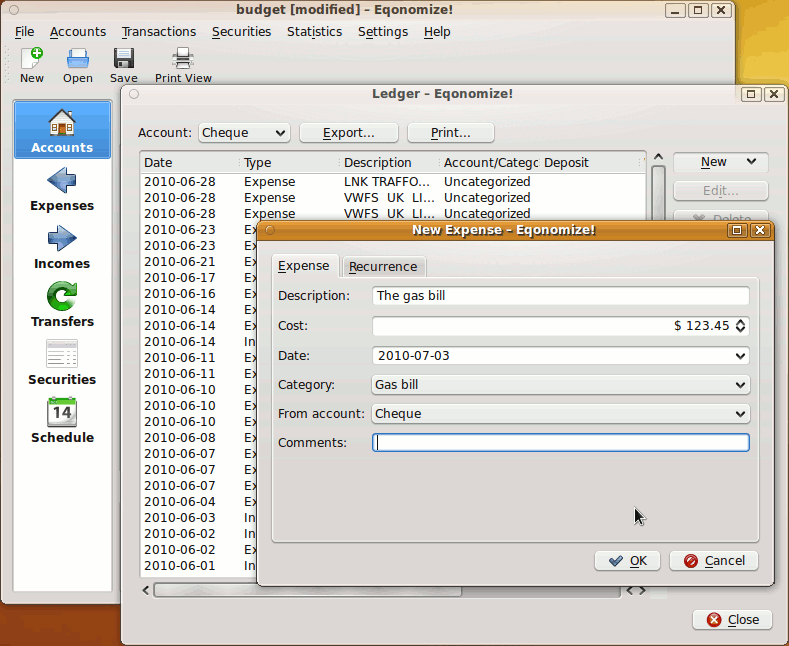The width and height of the screenshot is (789, 646).
Task: Confirm the new expense with OK
Action: click(x=628, y=561)
